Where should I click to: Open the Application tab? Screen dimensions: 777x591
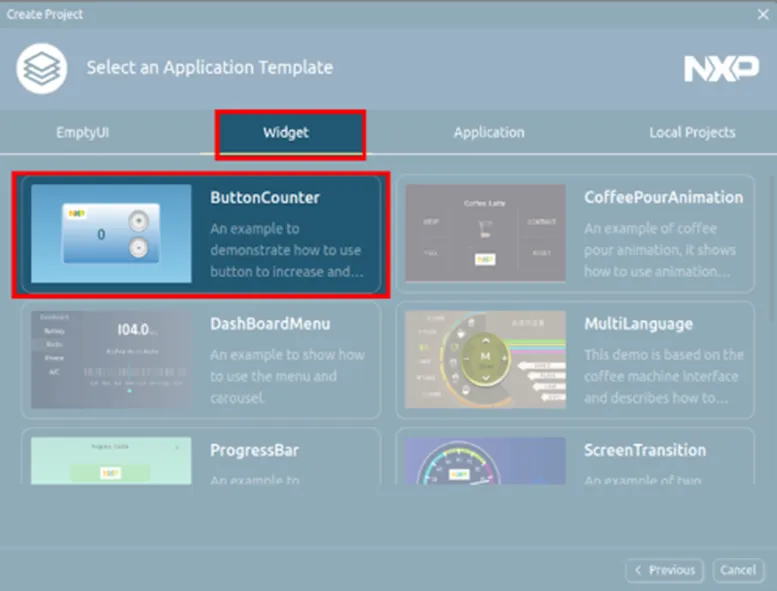click(488, 132)
